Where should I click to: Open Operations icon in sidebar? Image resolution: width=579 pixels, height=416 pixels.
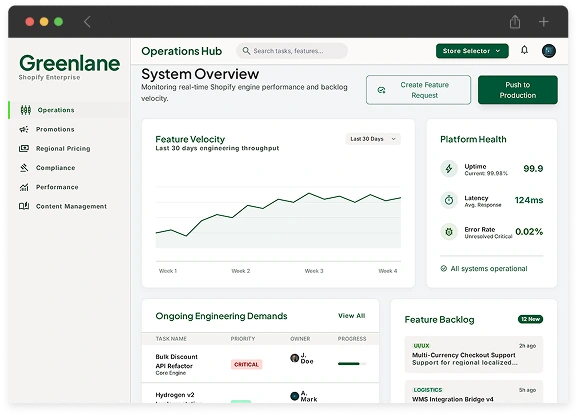25,110
